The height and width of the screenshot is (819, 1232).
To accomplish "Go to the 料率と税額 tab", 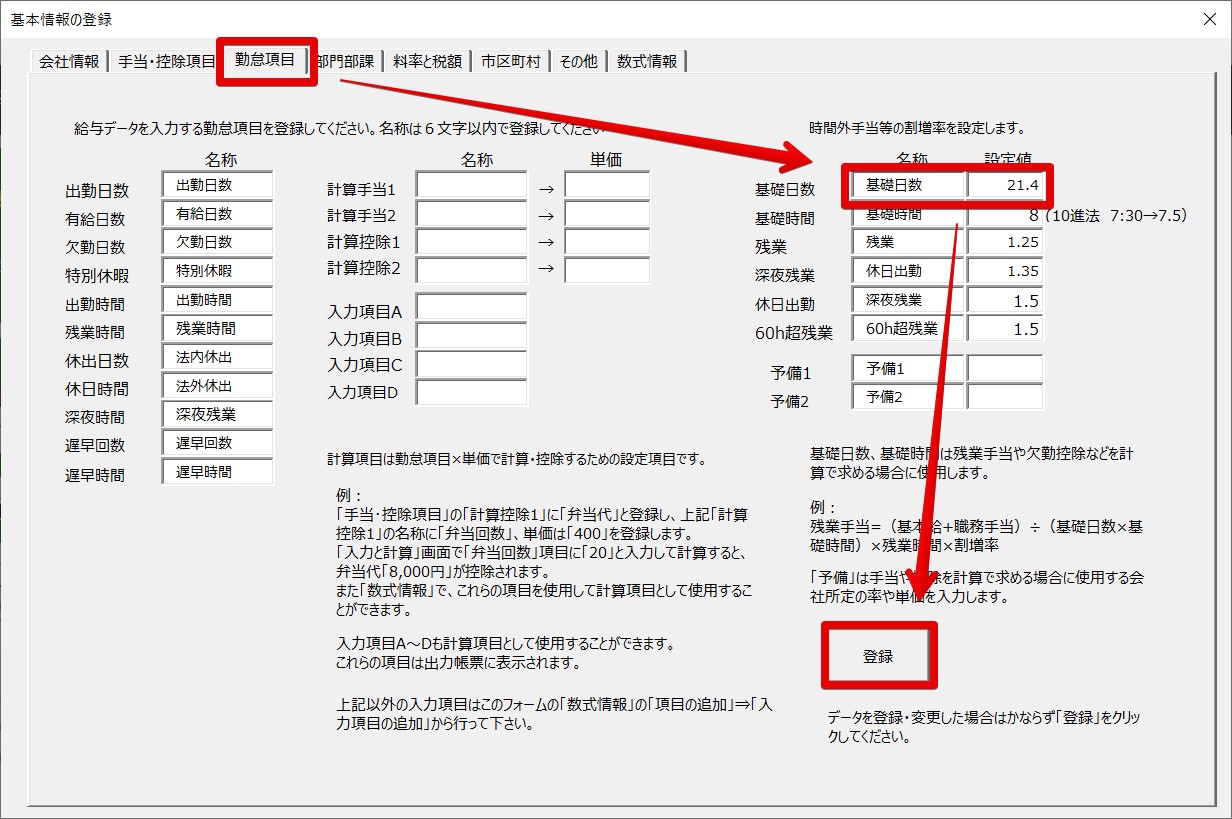I will pos(427,61).
